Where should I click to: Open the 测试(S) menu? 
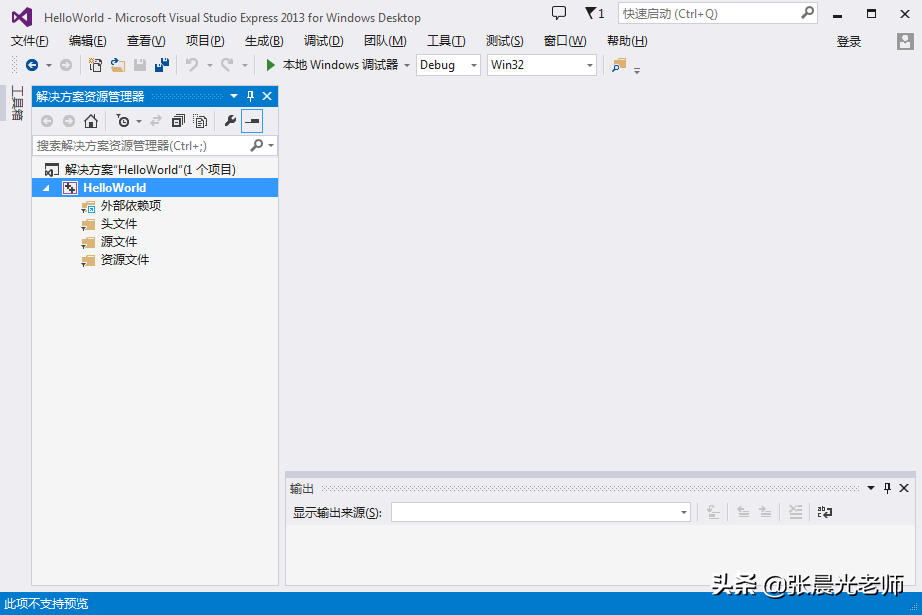(505, 41)
